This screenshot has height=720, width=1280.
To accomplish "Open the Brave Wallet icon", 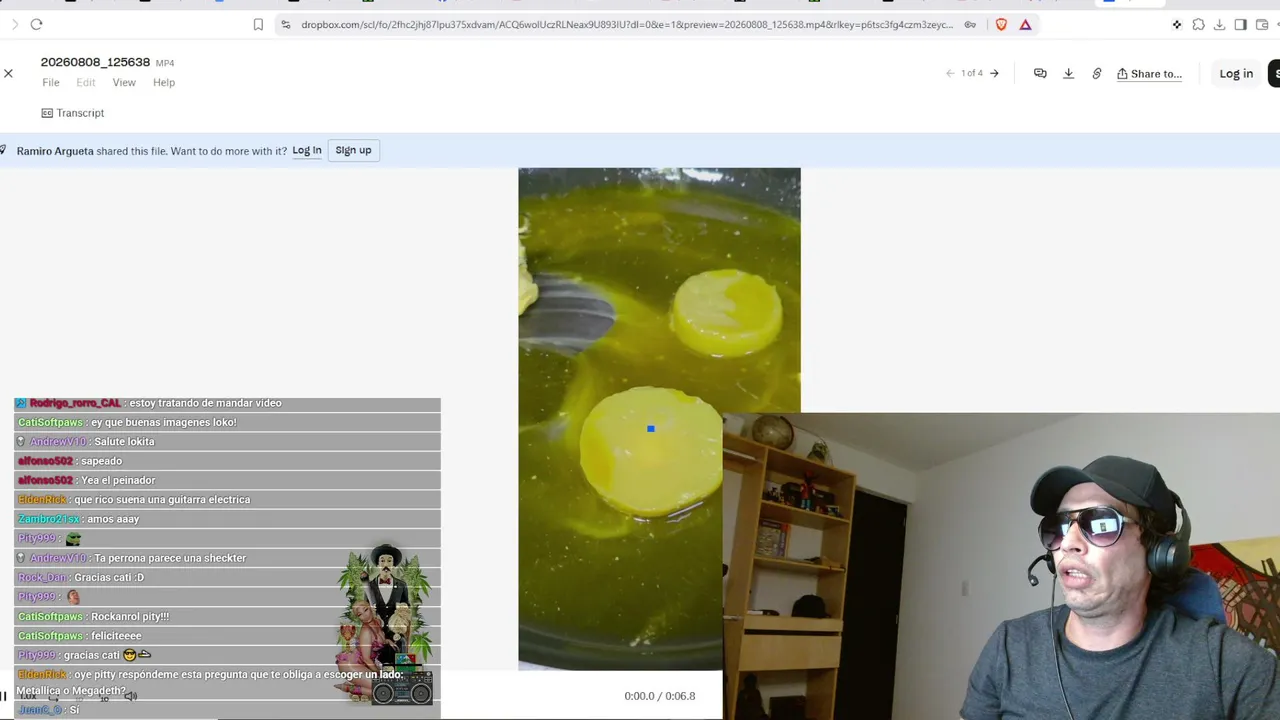I will click(1261, 24).
